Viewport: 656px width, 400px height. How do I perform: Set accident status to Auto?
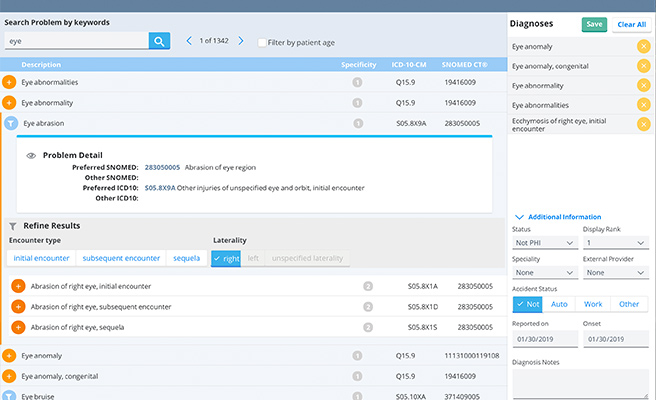[x=559, y=304]
